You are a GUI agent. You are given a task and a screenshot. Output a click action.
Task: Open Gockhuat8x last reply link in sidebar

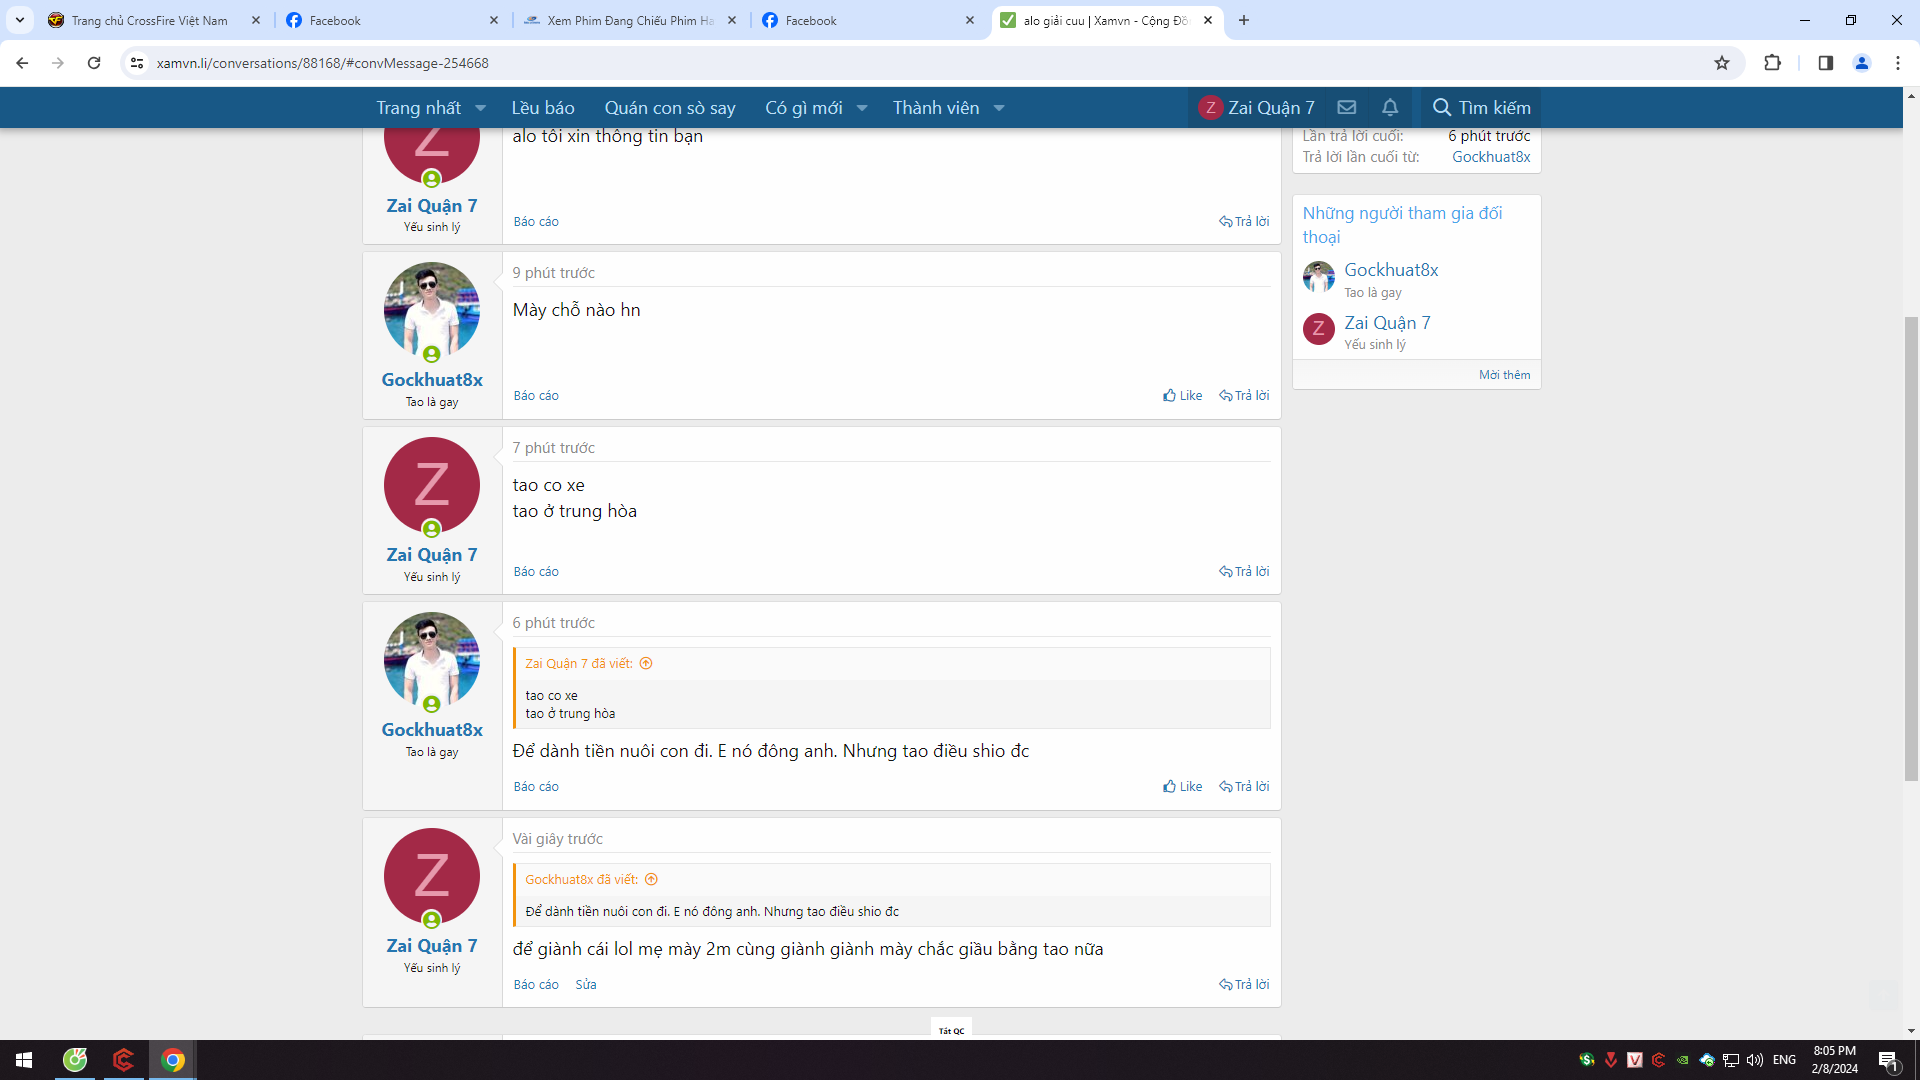point(1491,157)
